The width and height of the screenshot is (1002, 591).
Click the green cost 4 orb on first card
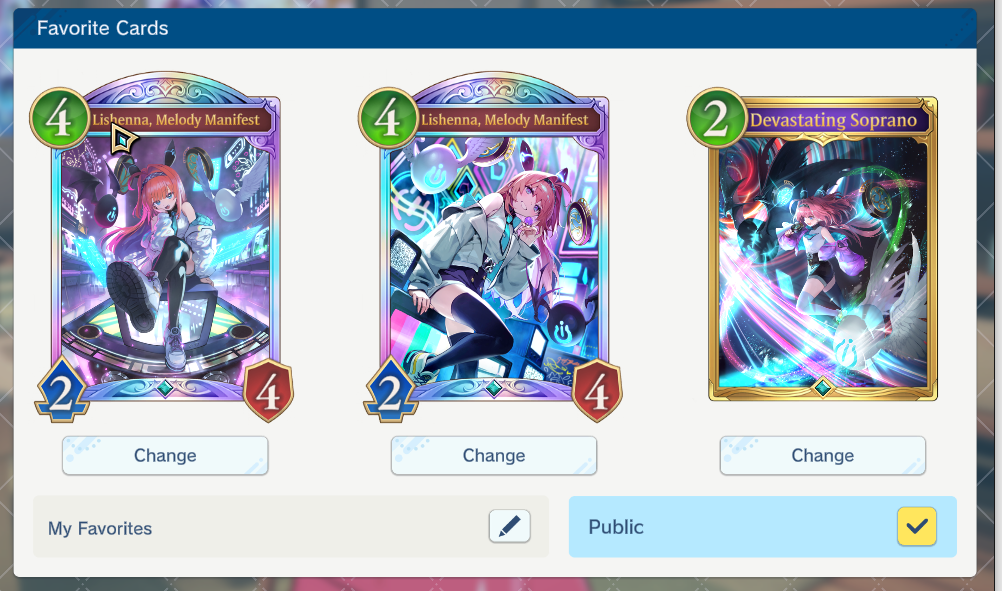[59, 118]
